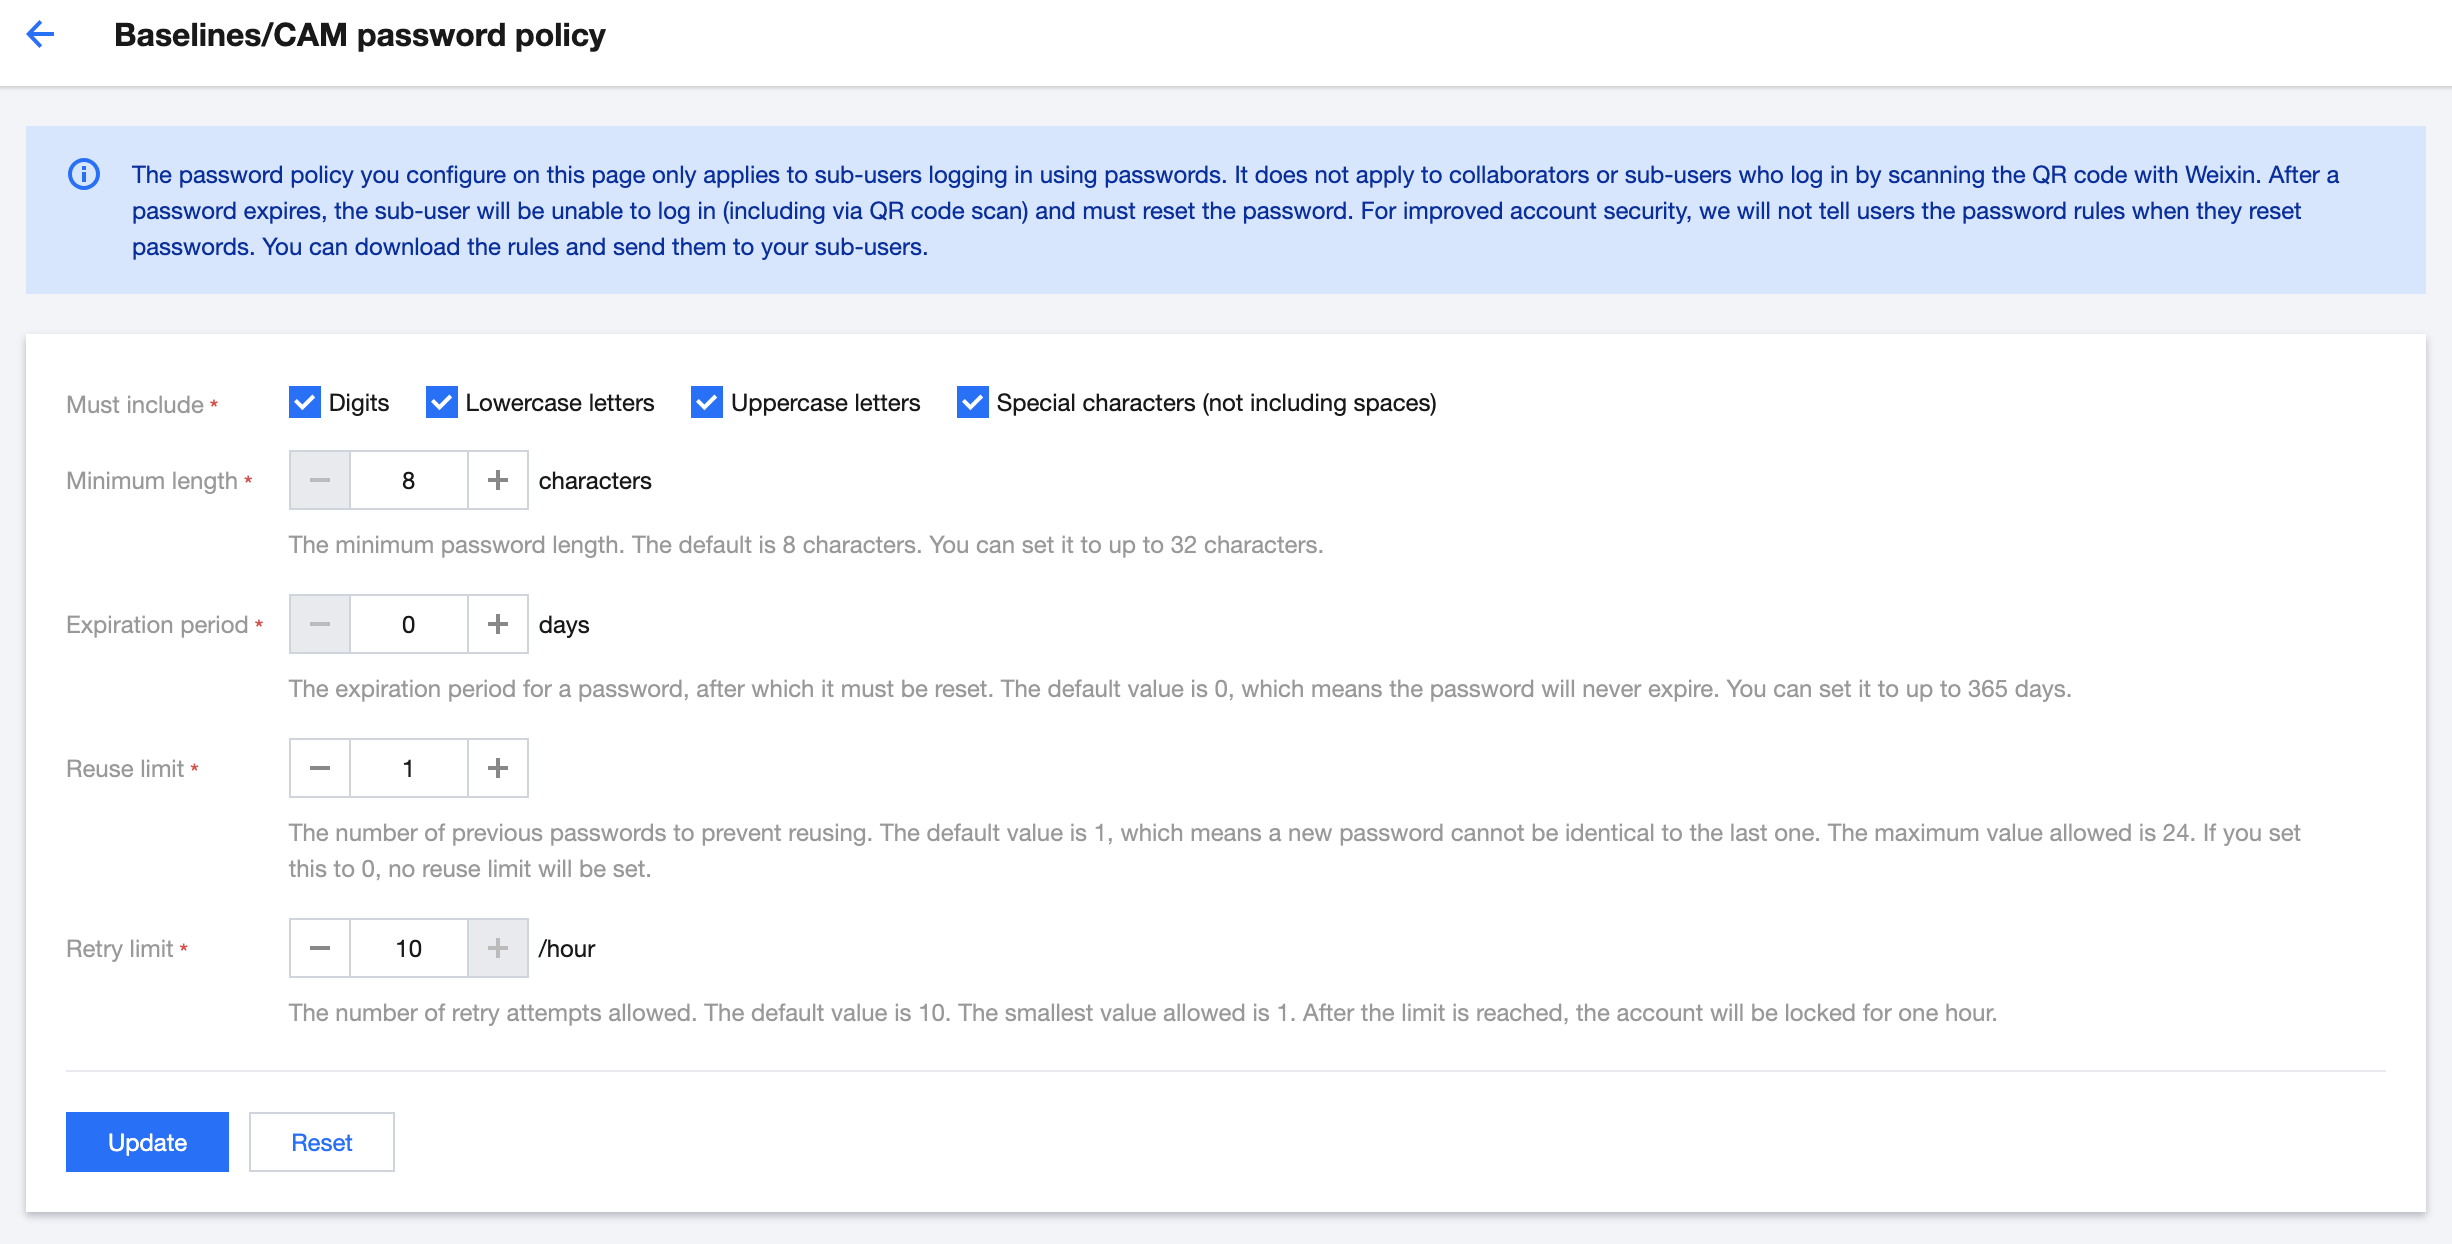
Task: Decrease retry limit with minus icon
Action: tap(320, 948)
